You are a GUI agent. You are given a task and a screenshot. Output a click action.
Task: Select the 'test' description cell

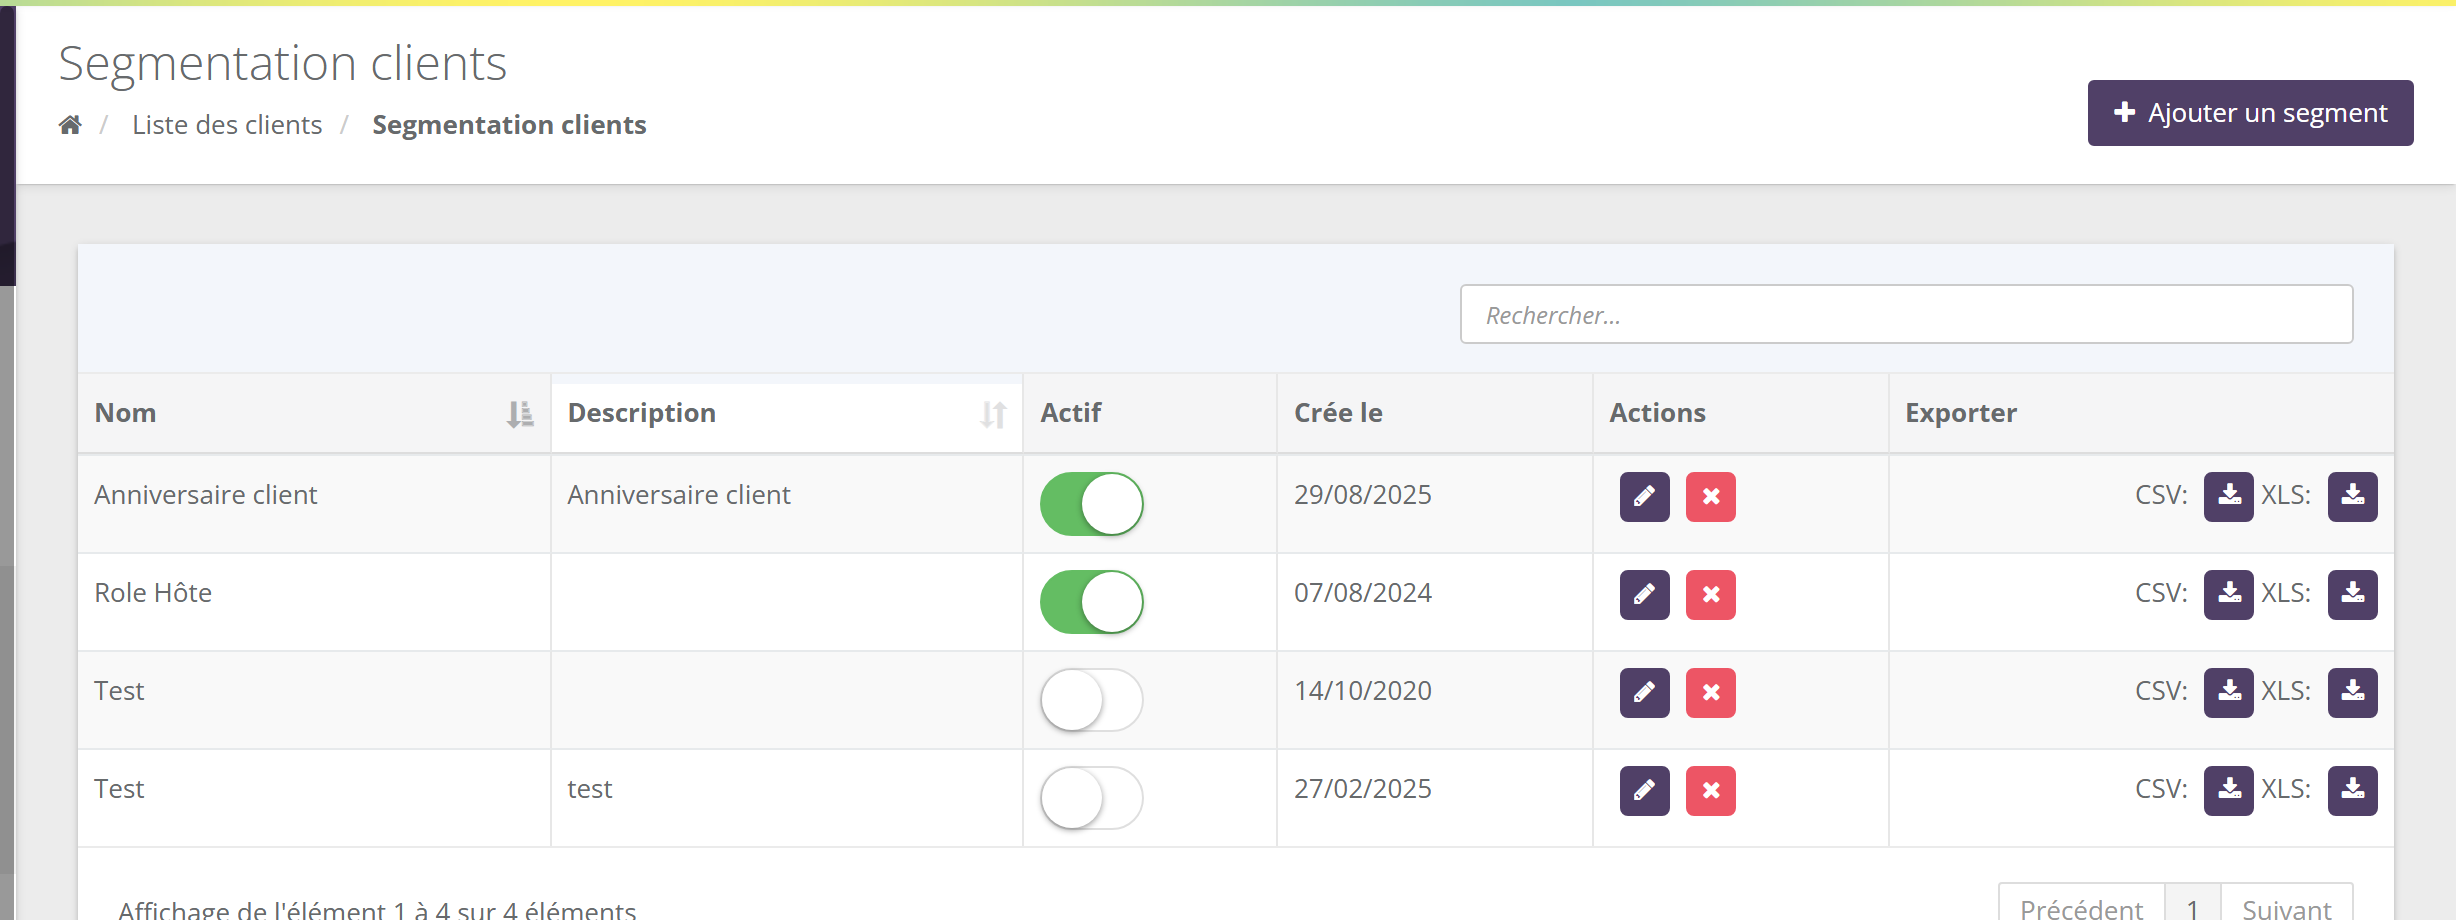tap(787, 798)
